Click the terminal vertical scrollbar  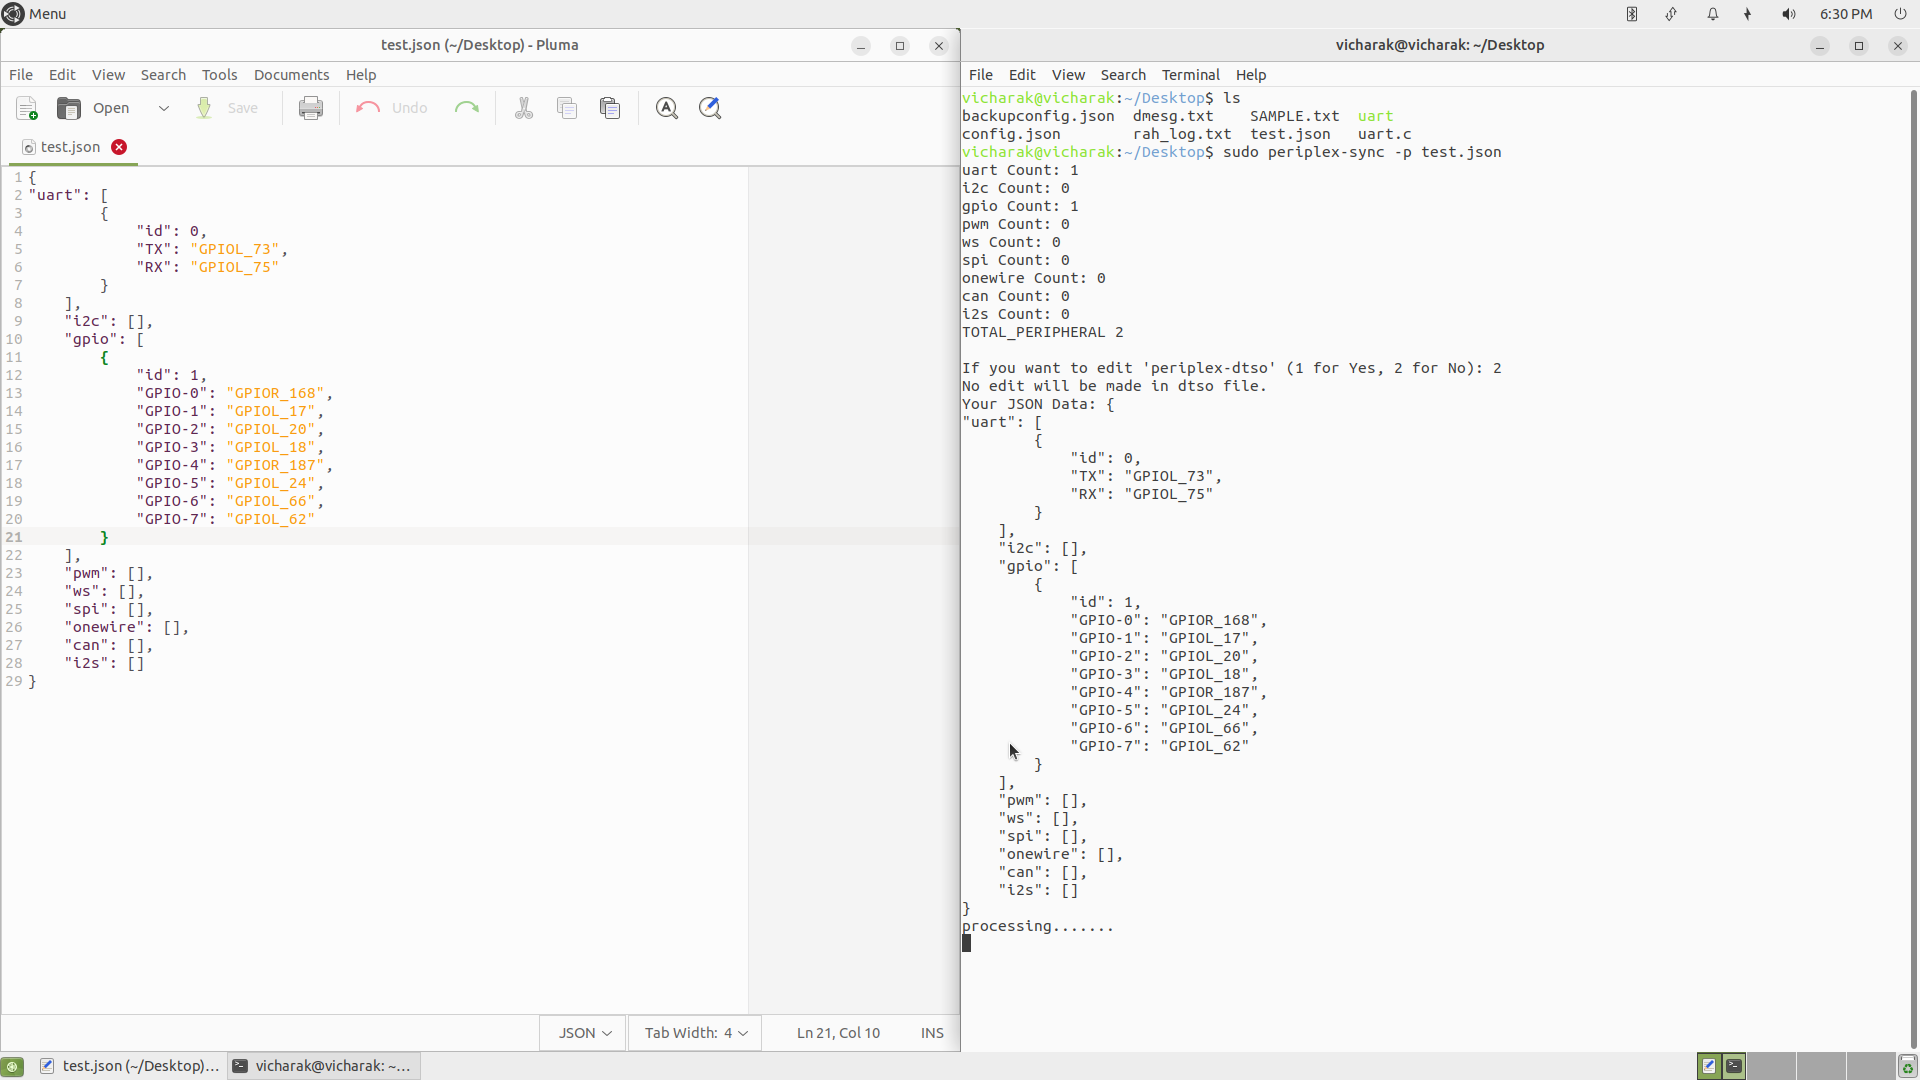coord(1913,570)
